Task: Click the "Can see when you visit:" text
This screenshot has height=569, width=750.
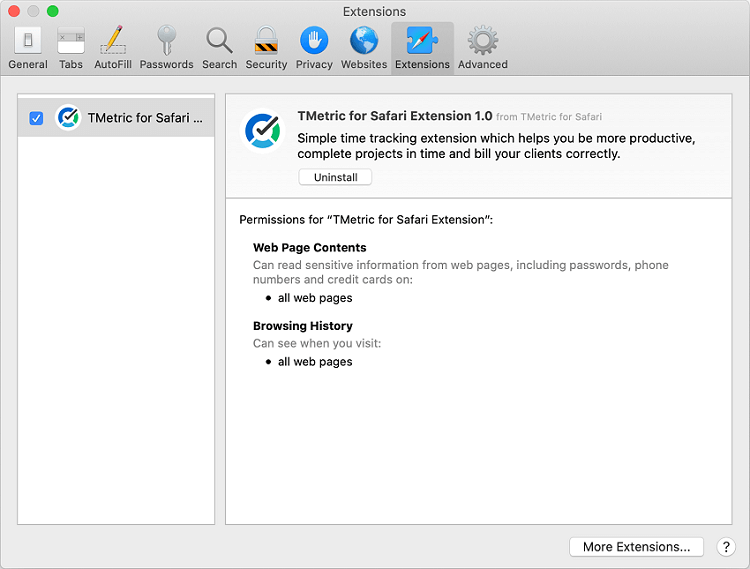Action: [317, 343]
